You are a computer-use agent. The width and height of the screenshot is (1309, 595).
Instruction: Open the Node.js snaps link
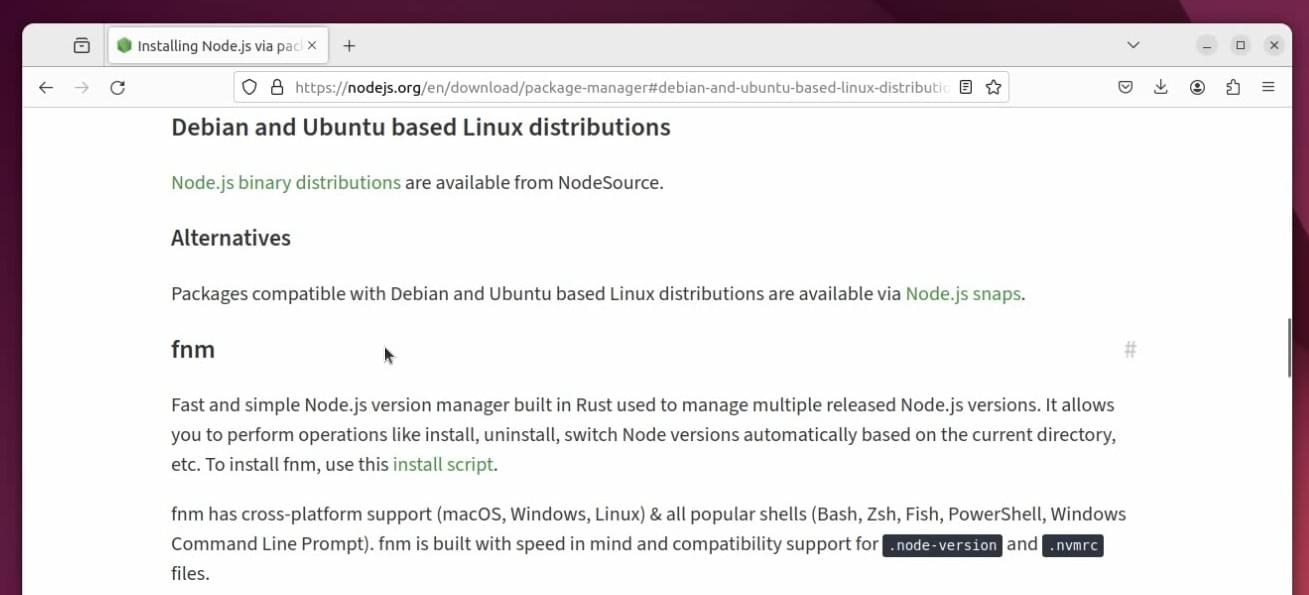963,294
